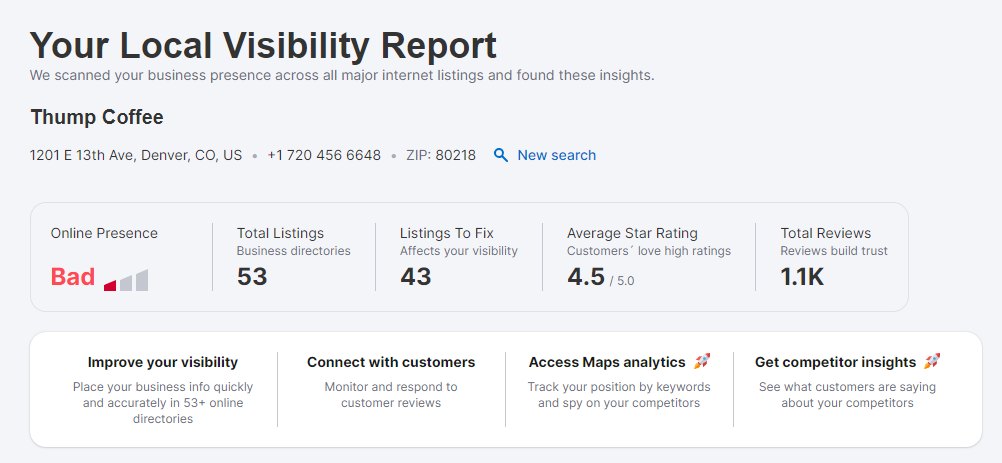Click the rocket icon beside Get competitor insights
1002x463 pixels.
tap(932, 361)
